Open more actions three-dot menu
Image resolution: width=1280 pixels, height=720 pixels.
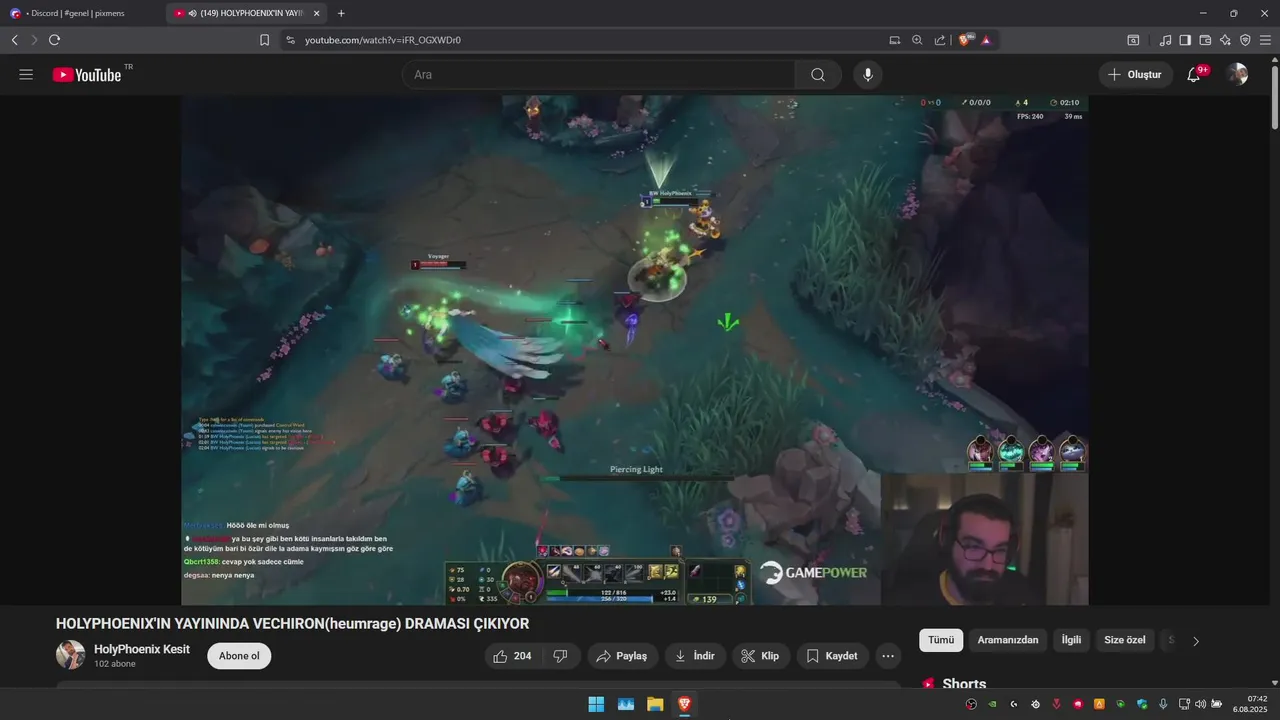[x=888, y=656]
